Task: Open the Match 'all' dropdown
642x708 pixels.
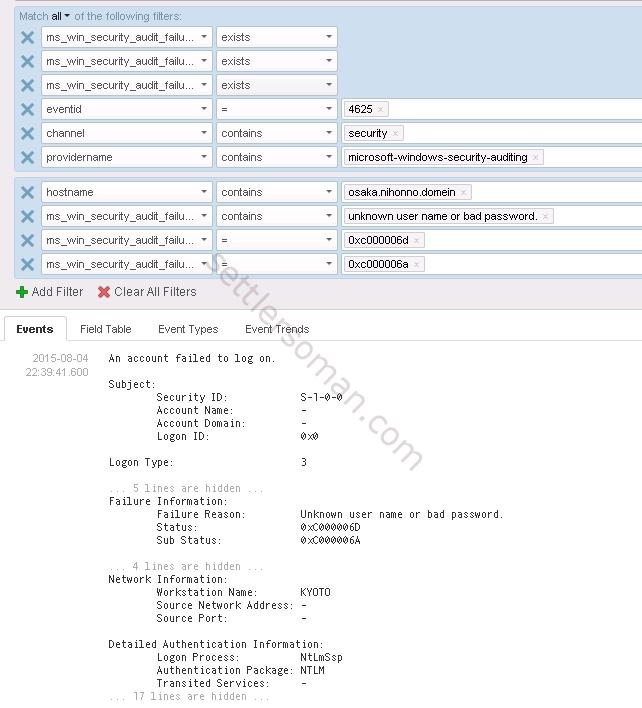Action: pyautogui.click(x=60, y=16)
